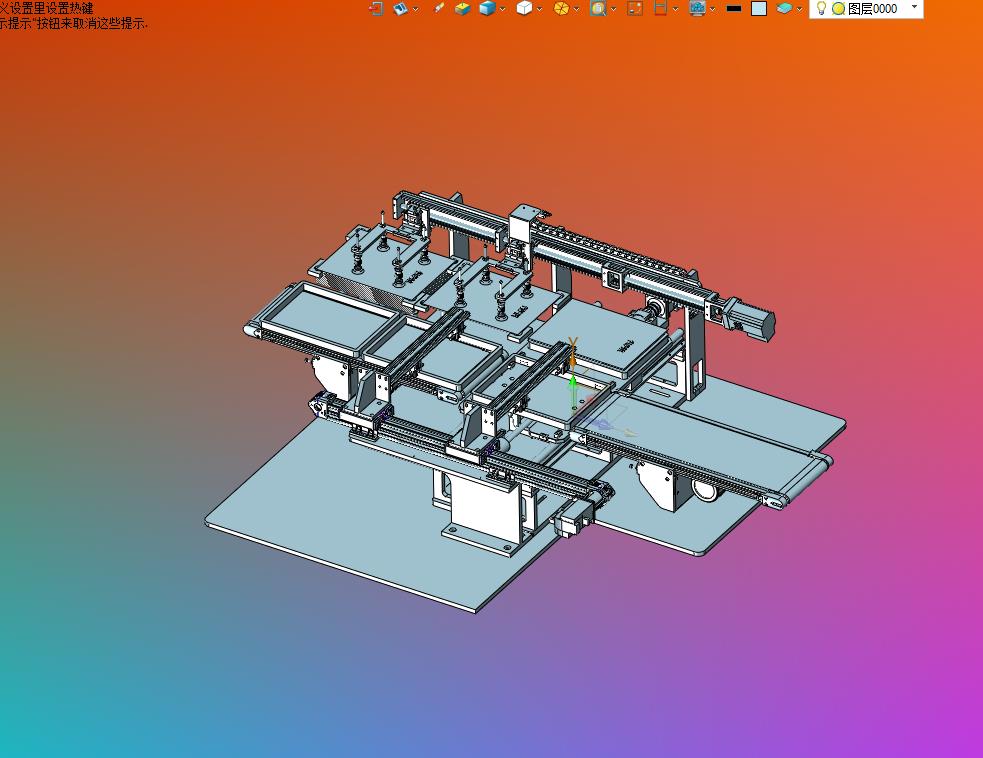Expand the magnifier zoom dropdown arrow

point(613,9)
